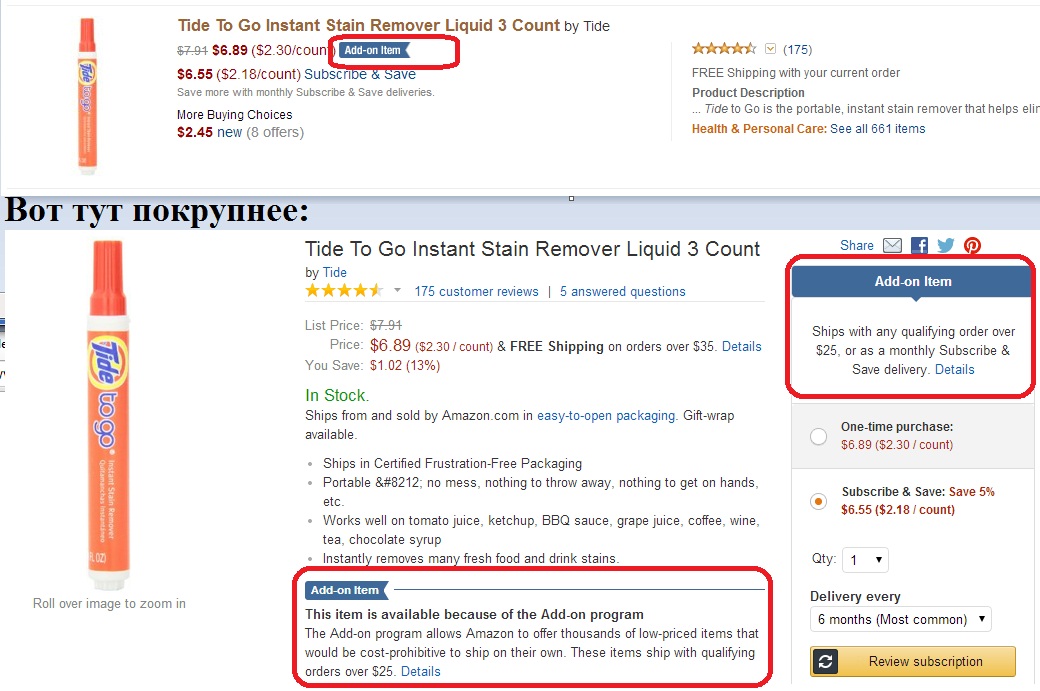Click the Add-on Item badge in search result
1040x691 pixels.
[x=373, y=50]
